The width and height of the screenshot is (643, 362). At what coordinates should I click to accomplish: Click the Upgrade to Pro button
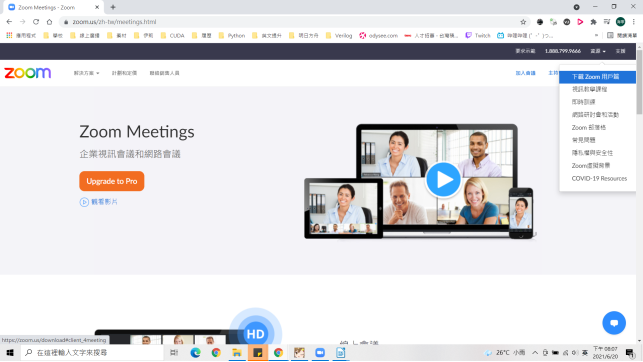[112, 181]
